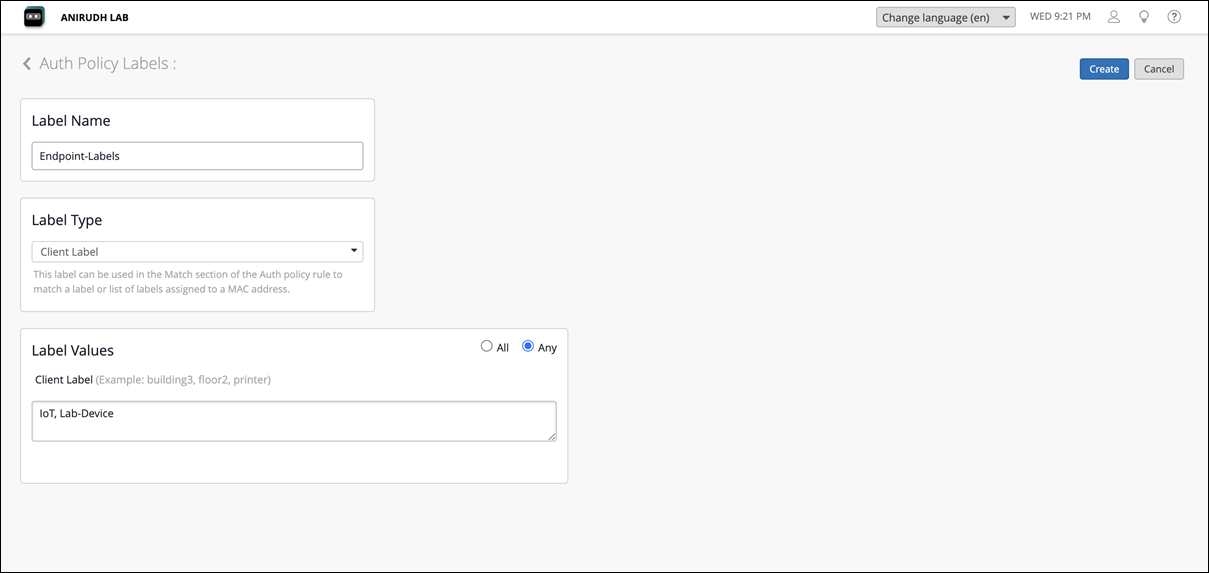
Task: Click the Label Name input field
Action: (197, 156)
